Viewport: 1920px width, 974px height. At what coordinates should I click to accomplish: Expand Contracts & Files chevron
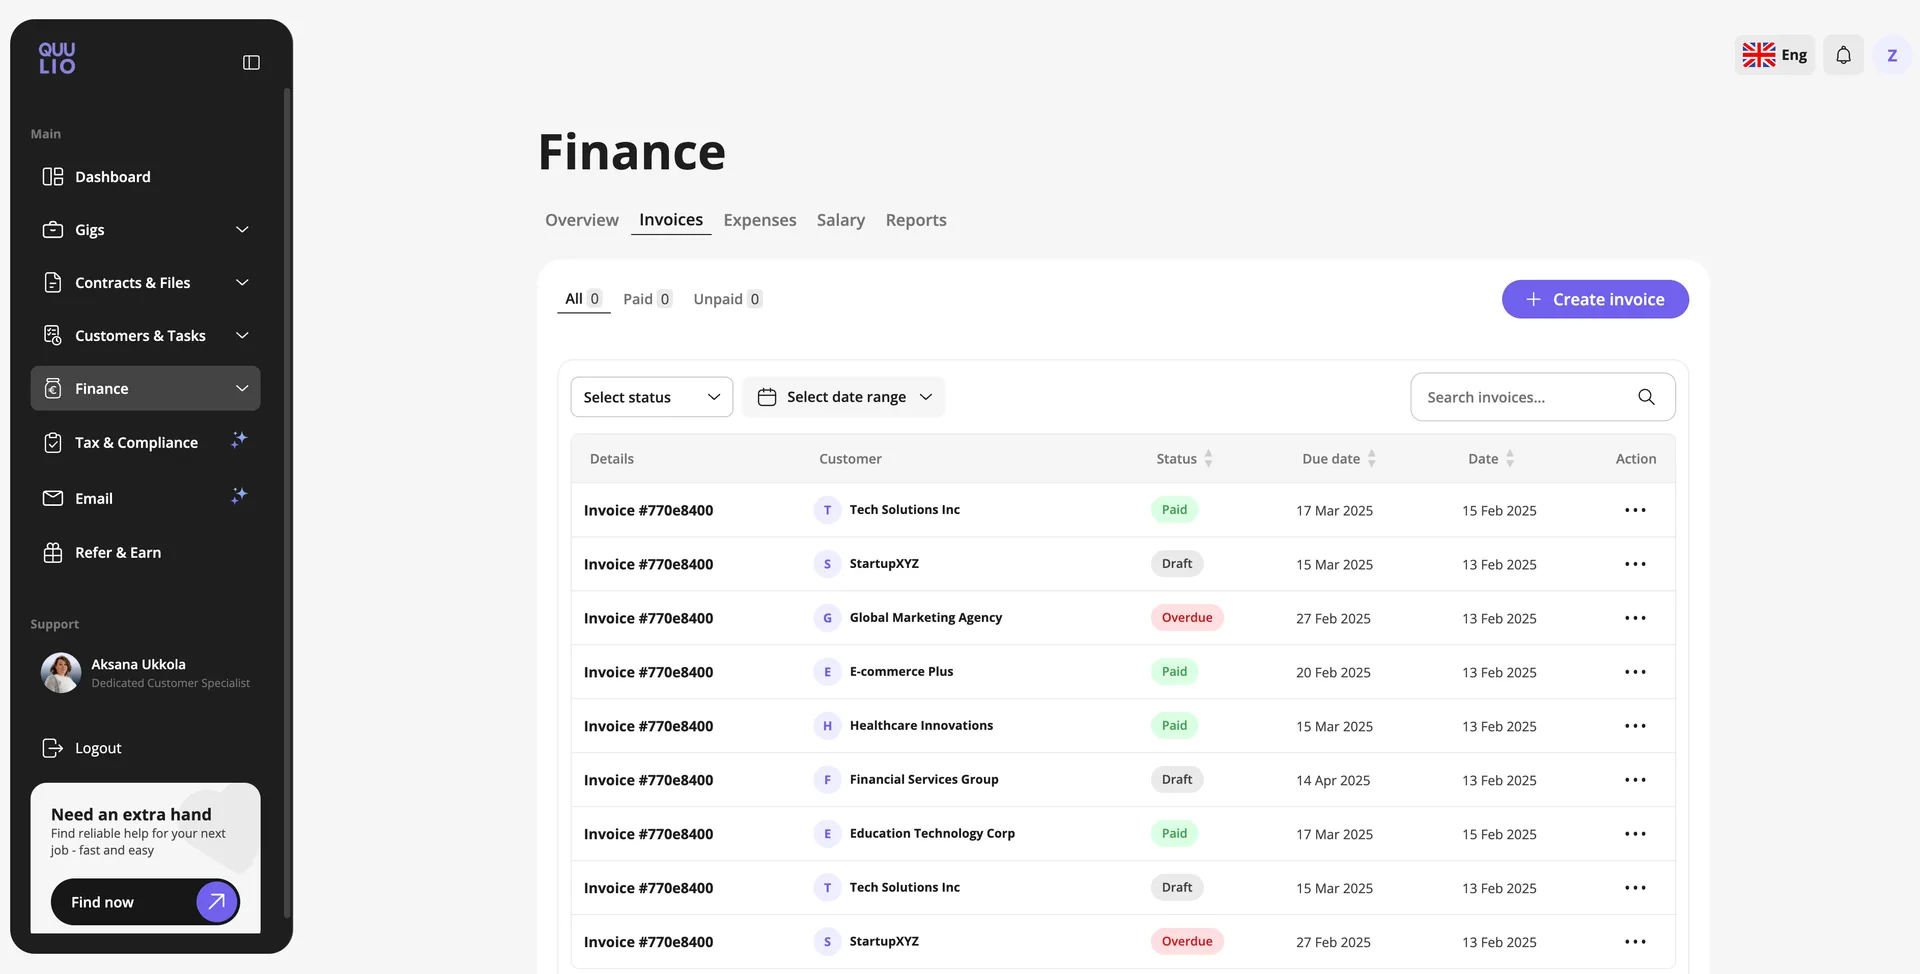242,283
